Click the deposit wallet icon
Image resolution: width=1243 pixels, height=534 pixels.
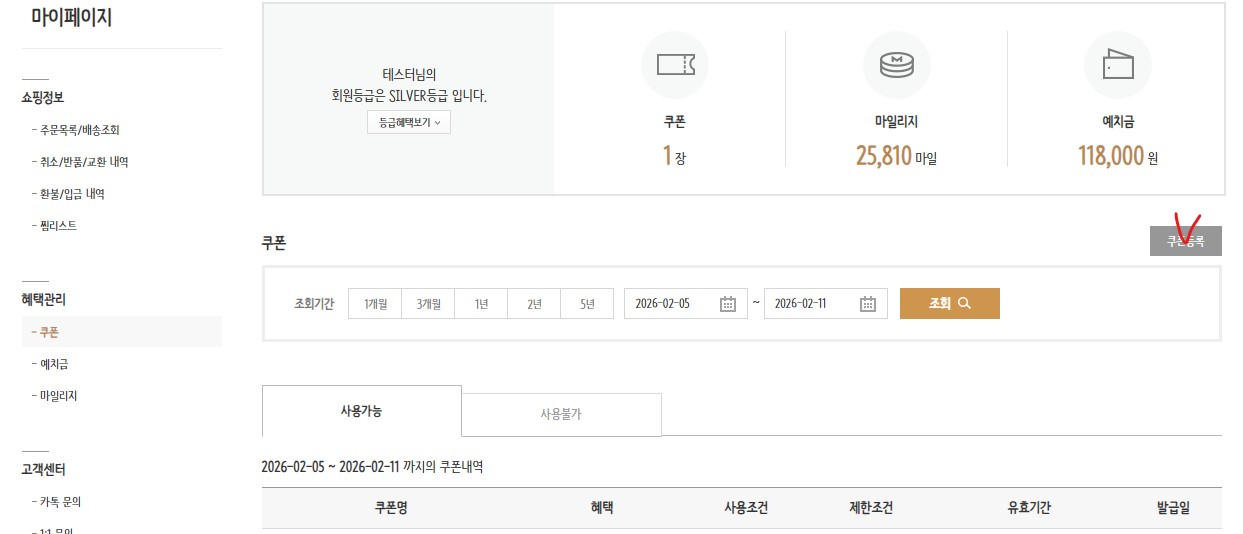tap(1117, 65)
